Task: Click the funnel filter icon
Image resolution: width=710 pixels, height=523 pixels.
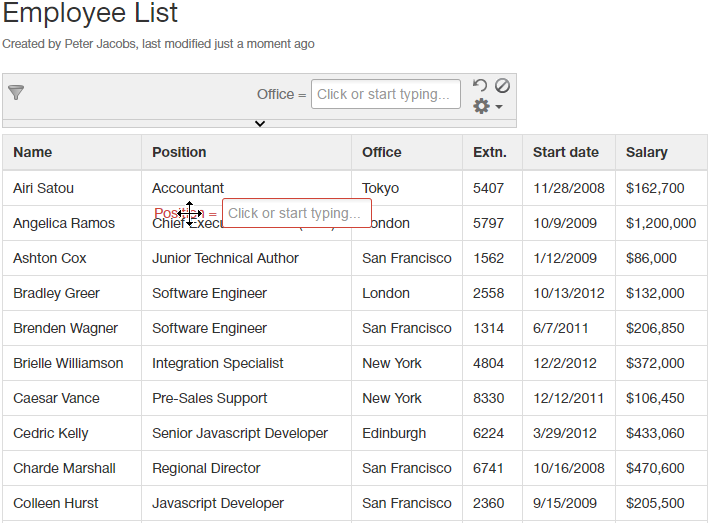Action: pyautogui.click(x=16, y=93)
